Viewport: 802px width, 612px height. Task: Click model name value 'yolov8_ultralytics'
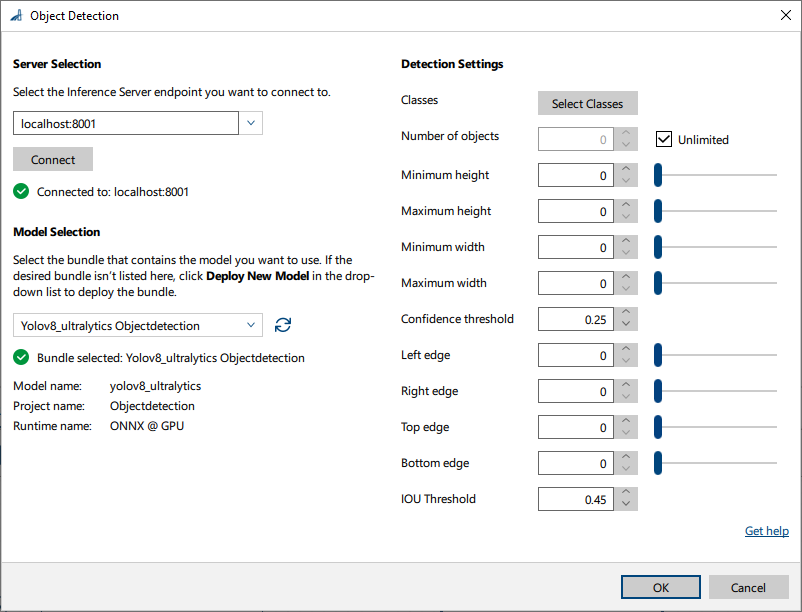[x=155, y=386]
